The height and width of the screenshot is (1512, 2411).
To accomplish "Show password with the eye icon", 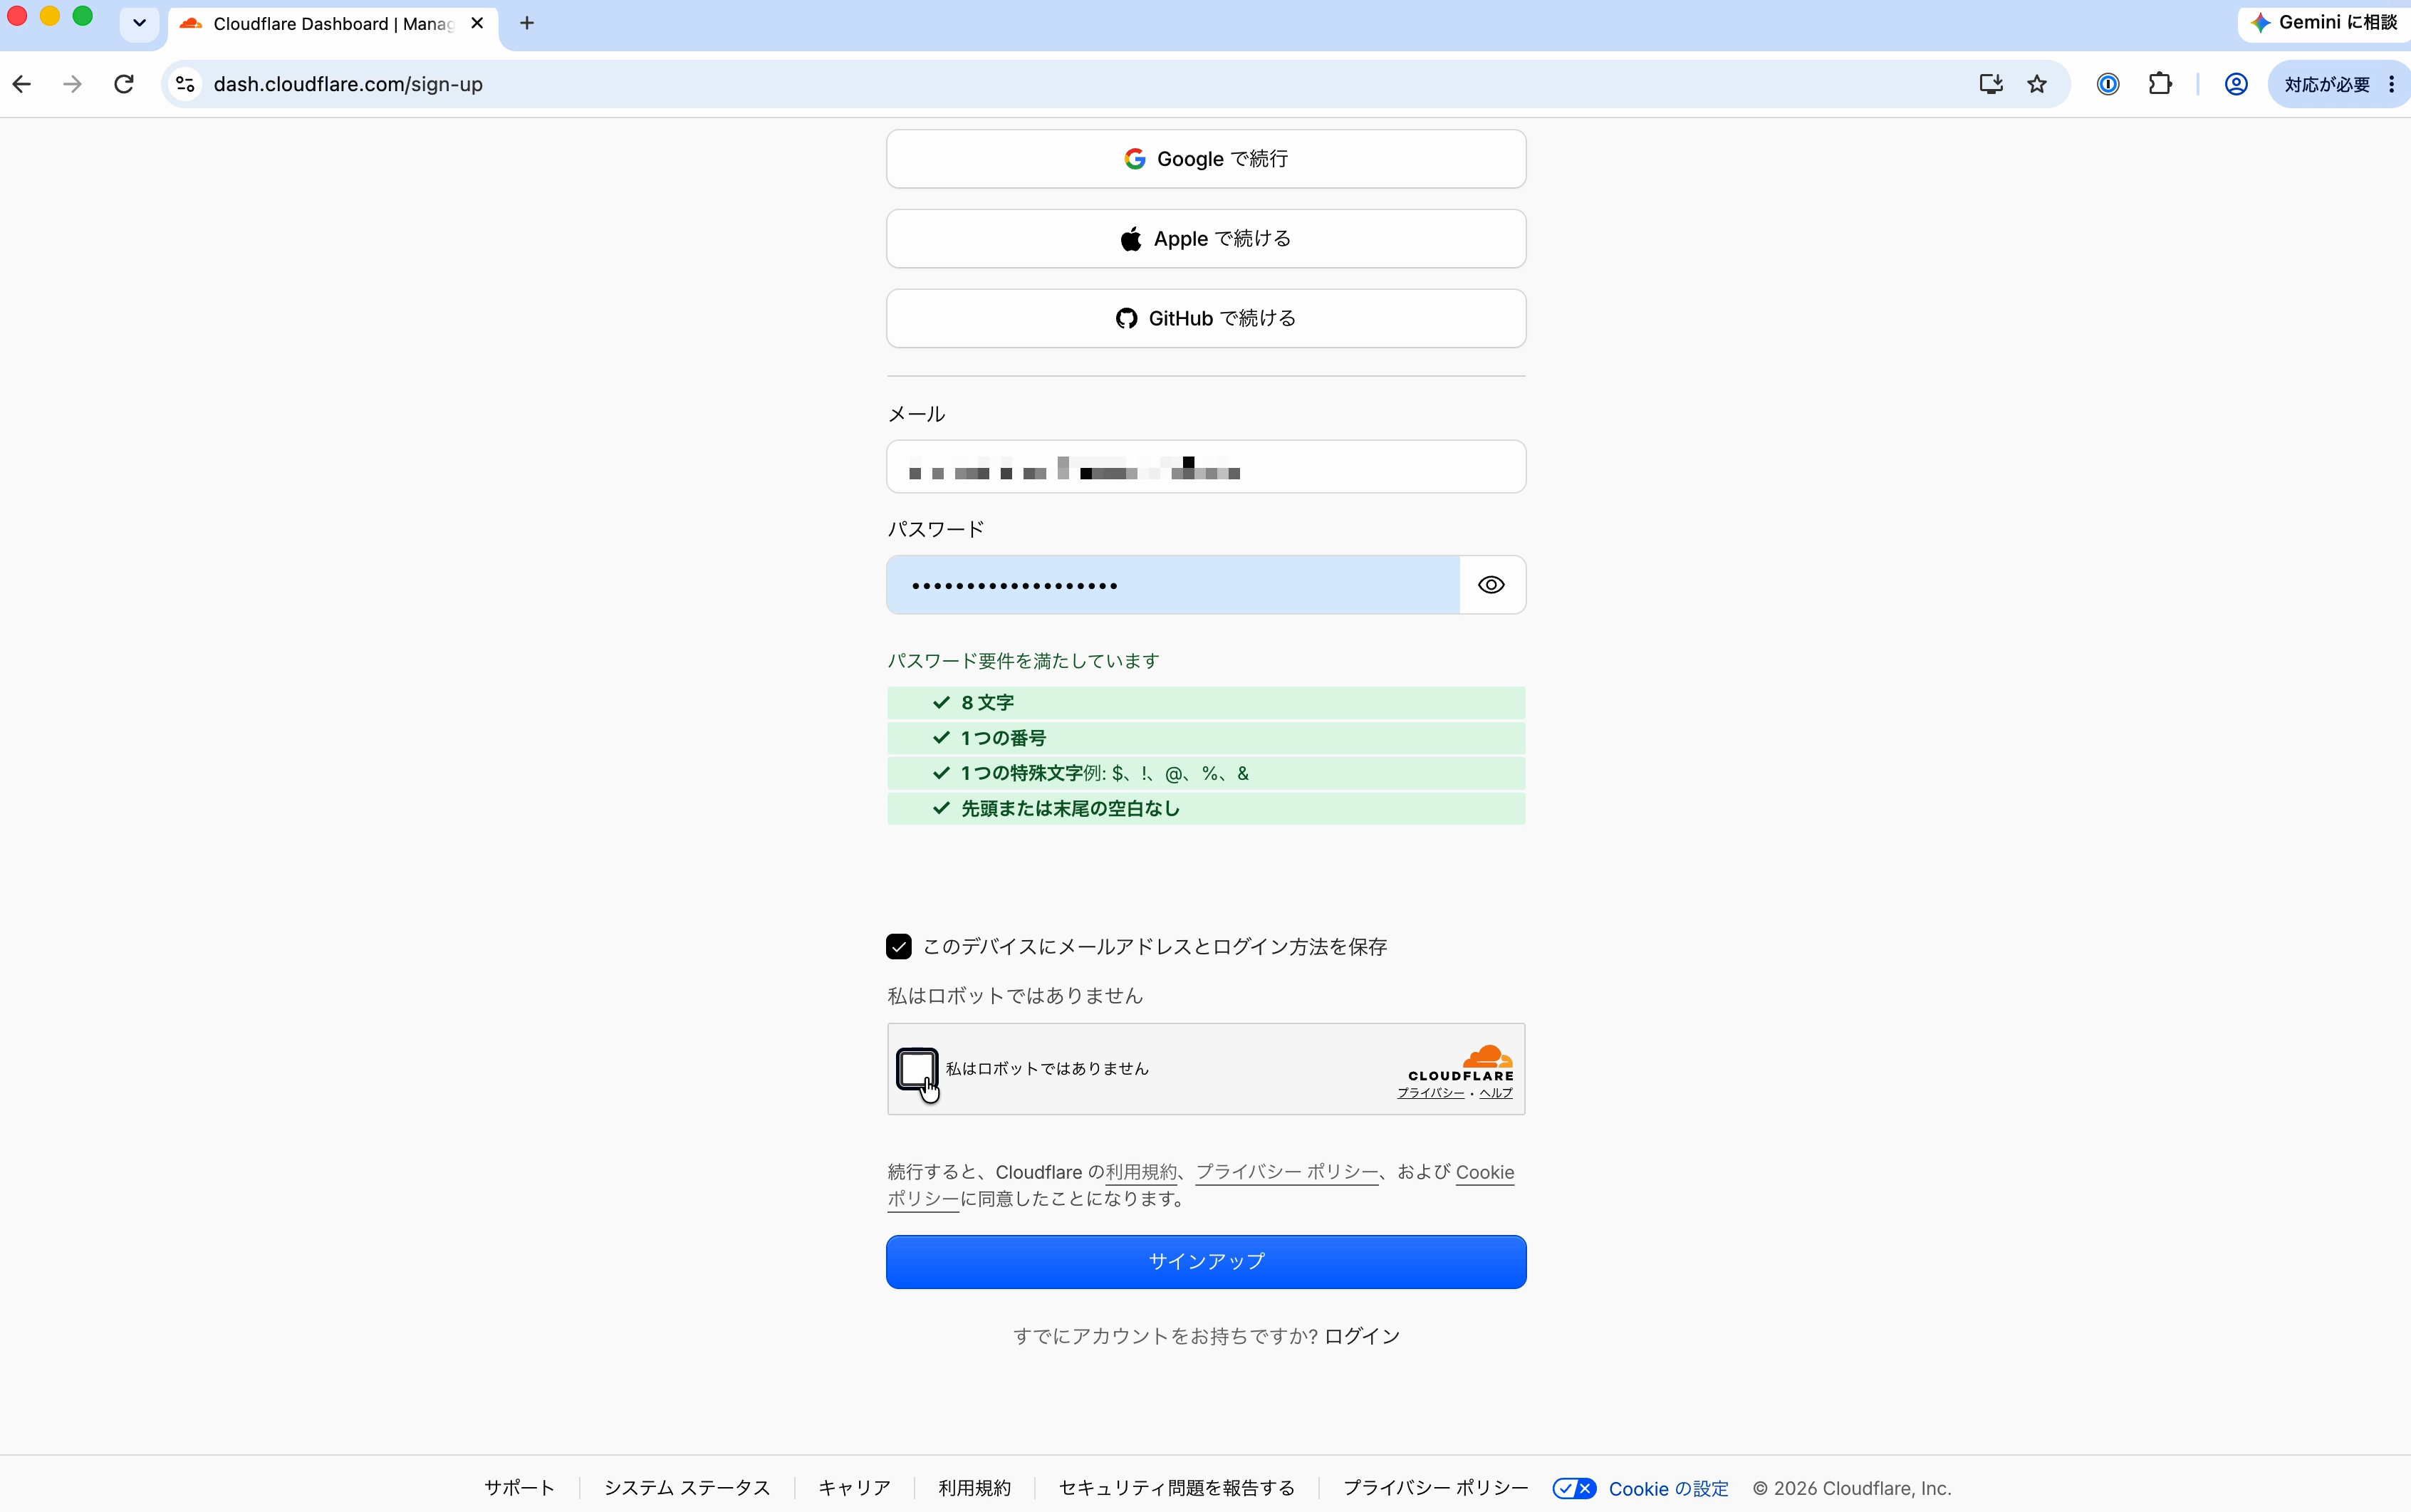I will [x=1491, y=585].
